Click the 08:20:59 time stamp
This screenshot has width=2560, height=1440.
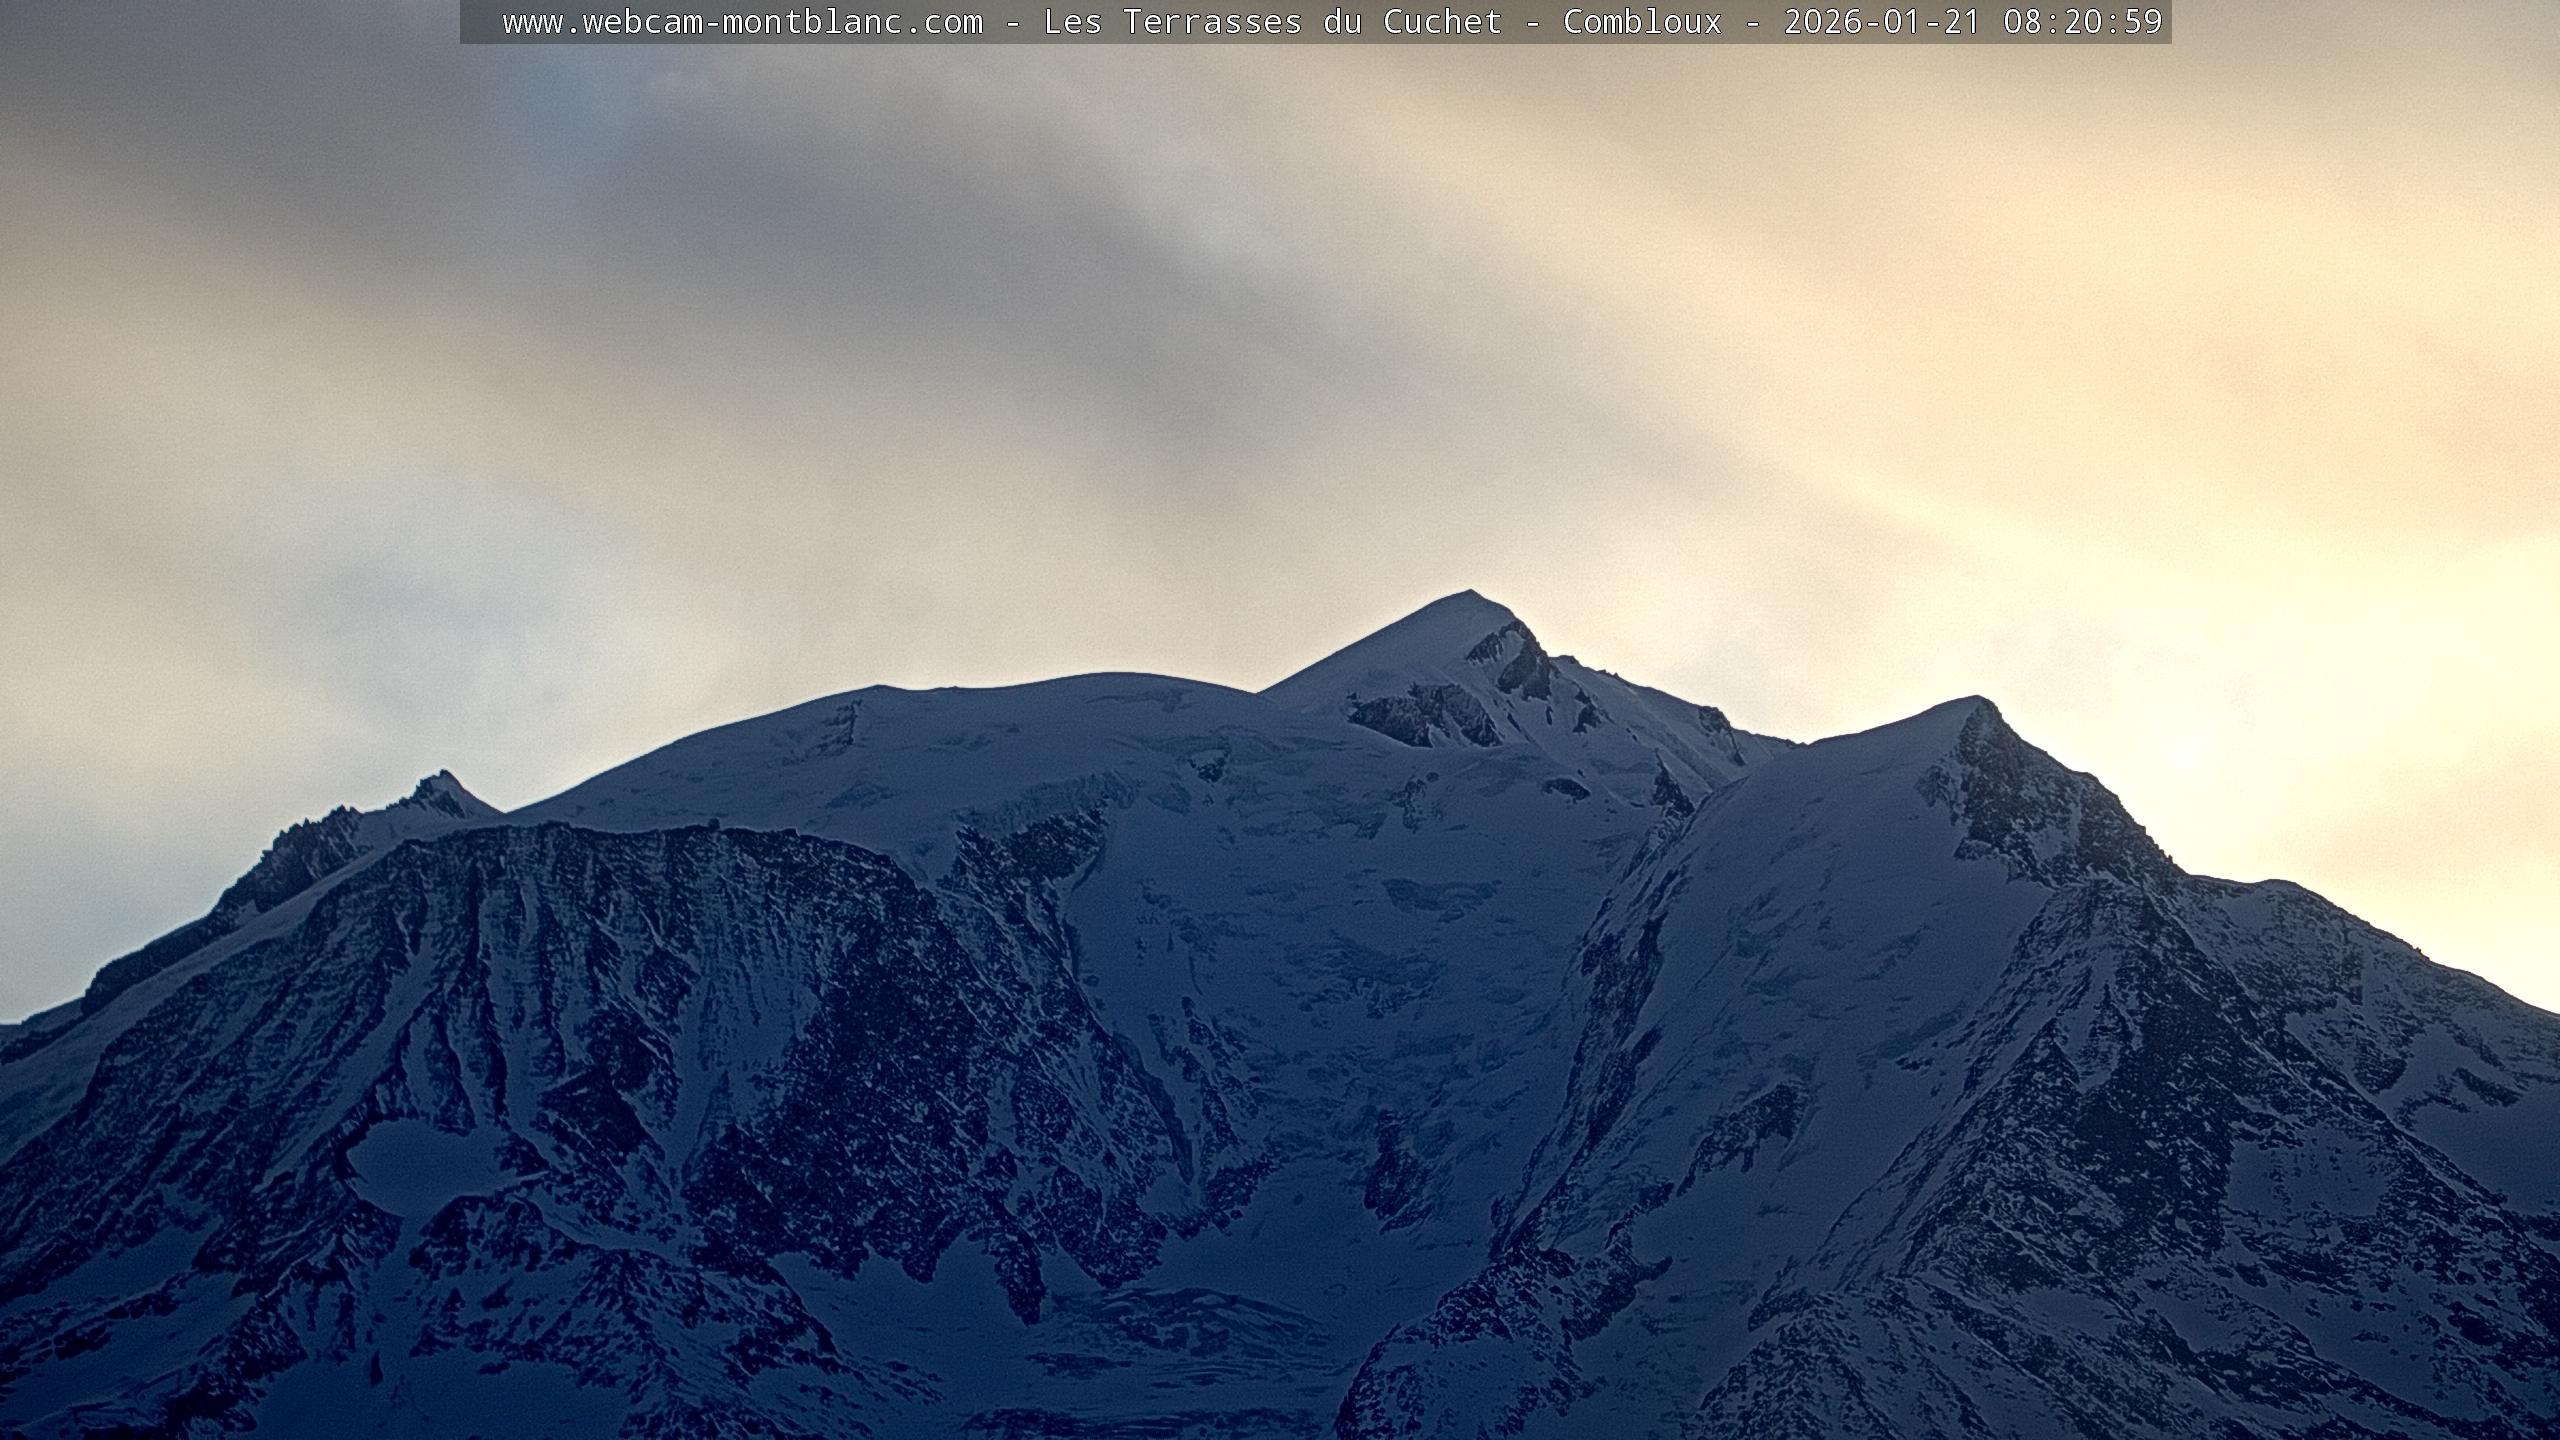point(2082,22)
